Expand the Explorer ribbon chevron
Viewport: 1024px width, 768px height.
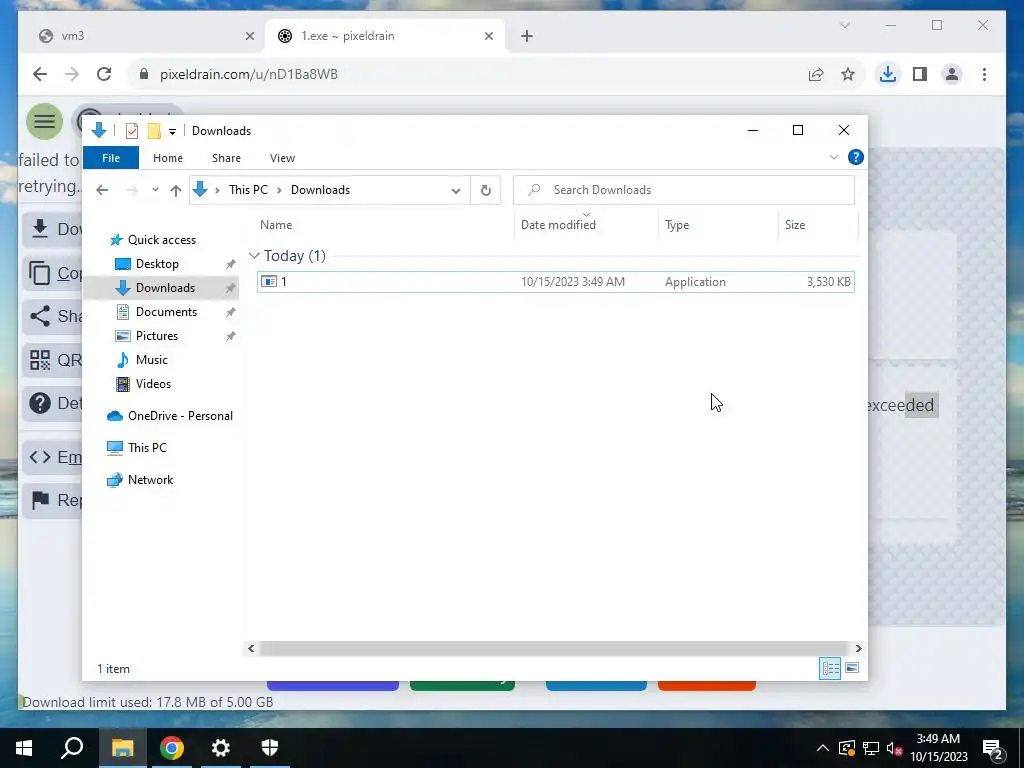834,157
